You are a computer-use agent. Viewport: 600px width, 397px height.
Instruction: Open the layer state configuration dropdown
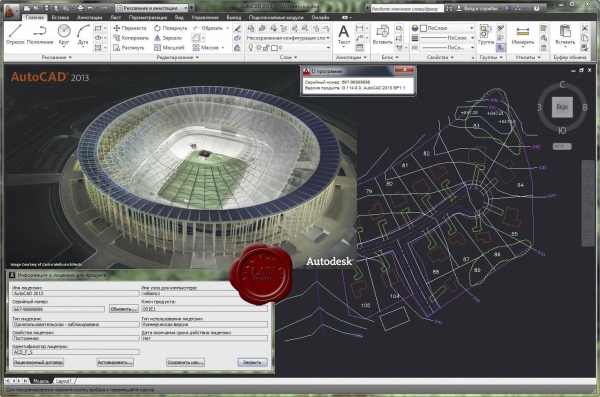tap(288, 38)
